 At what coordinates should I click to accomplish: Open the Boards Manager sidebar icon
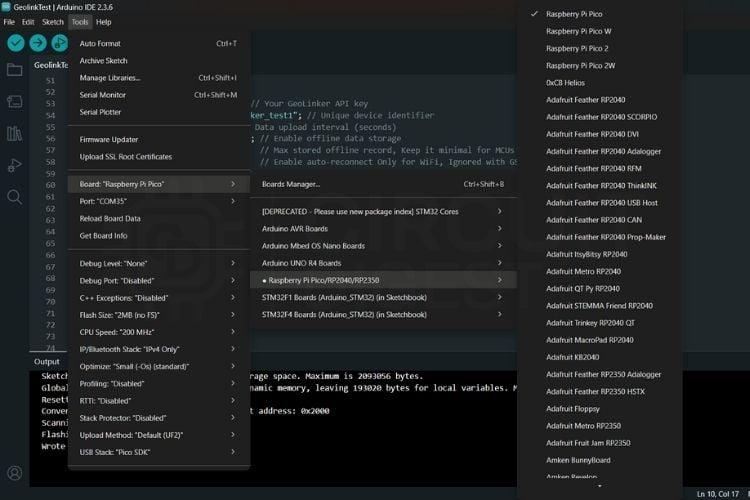click(14, 101)
